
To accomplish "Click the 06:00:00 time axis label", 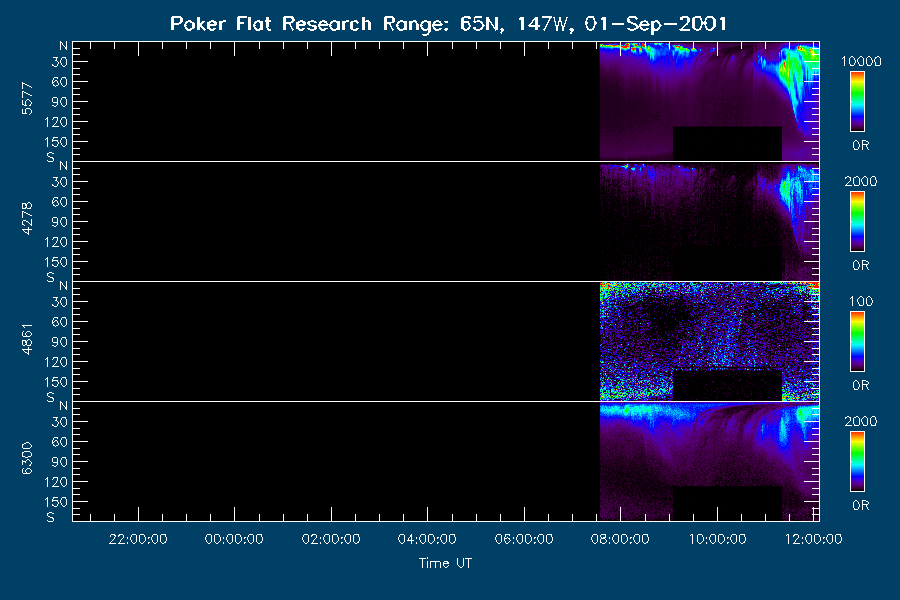I will (524, 539).
